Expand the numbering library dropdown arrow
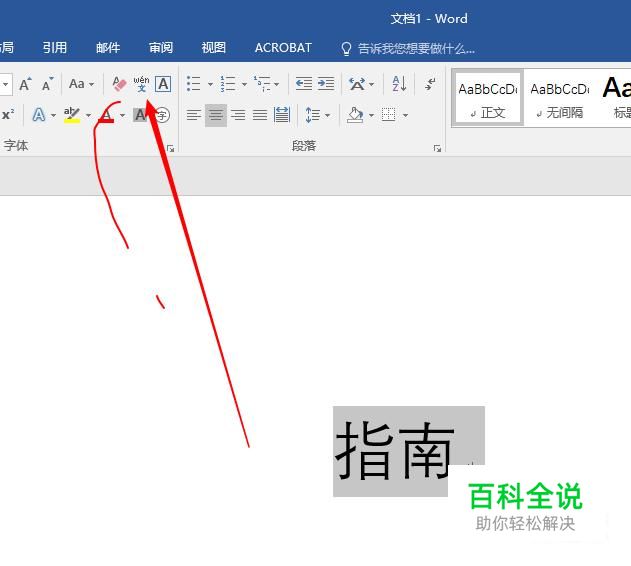The height and width of the screenshot is (566, 631). (x=244, y=84)
